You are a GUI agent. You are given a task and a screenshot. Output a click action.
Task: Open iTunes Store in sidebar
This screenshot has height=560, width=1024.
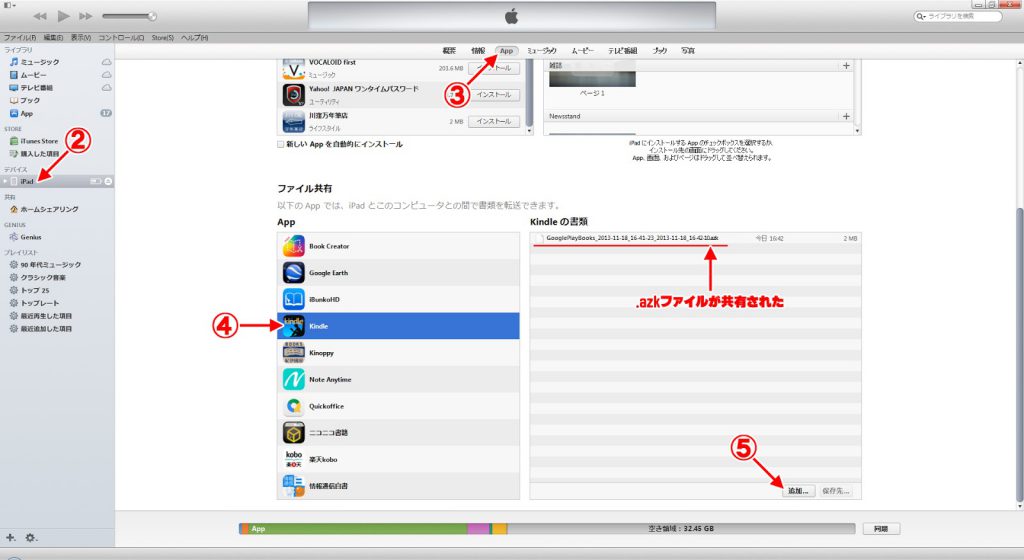(x=34, y=141)
